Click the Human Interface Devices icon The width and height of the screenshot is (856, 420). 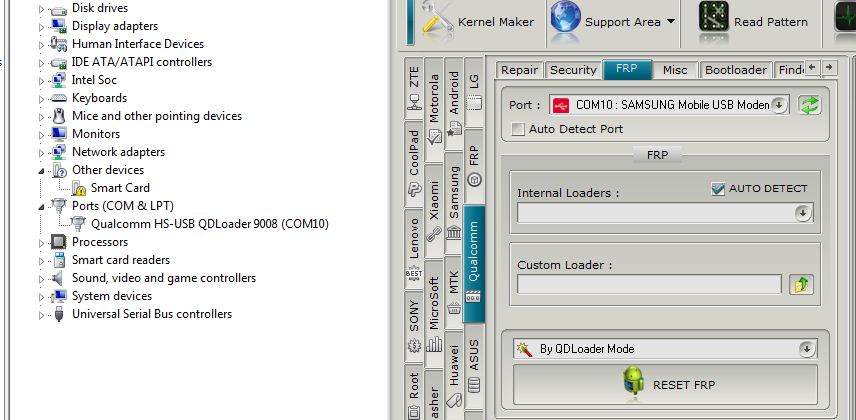click(58, 44)
